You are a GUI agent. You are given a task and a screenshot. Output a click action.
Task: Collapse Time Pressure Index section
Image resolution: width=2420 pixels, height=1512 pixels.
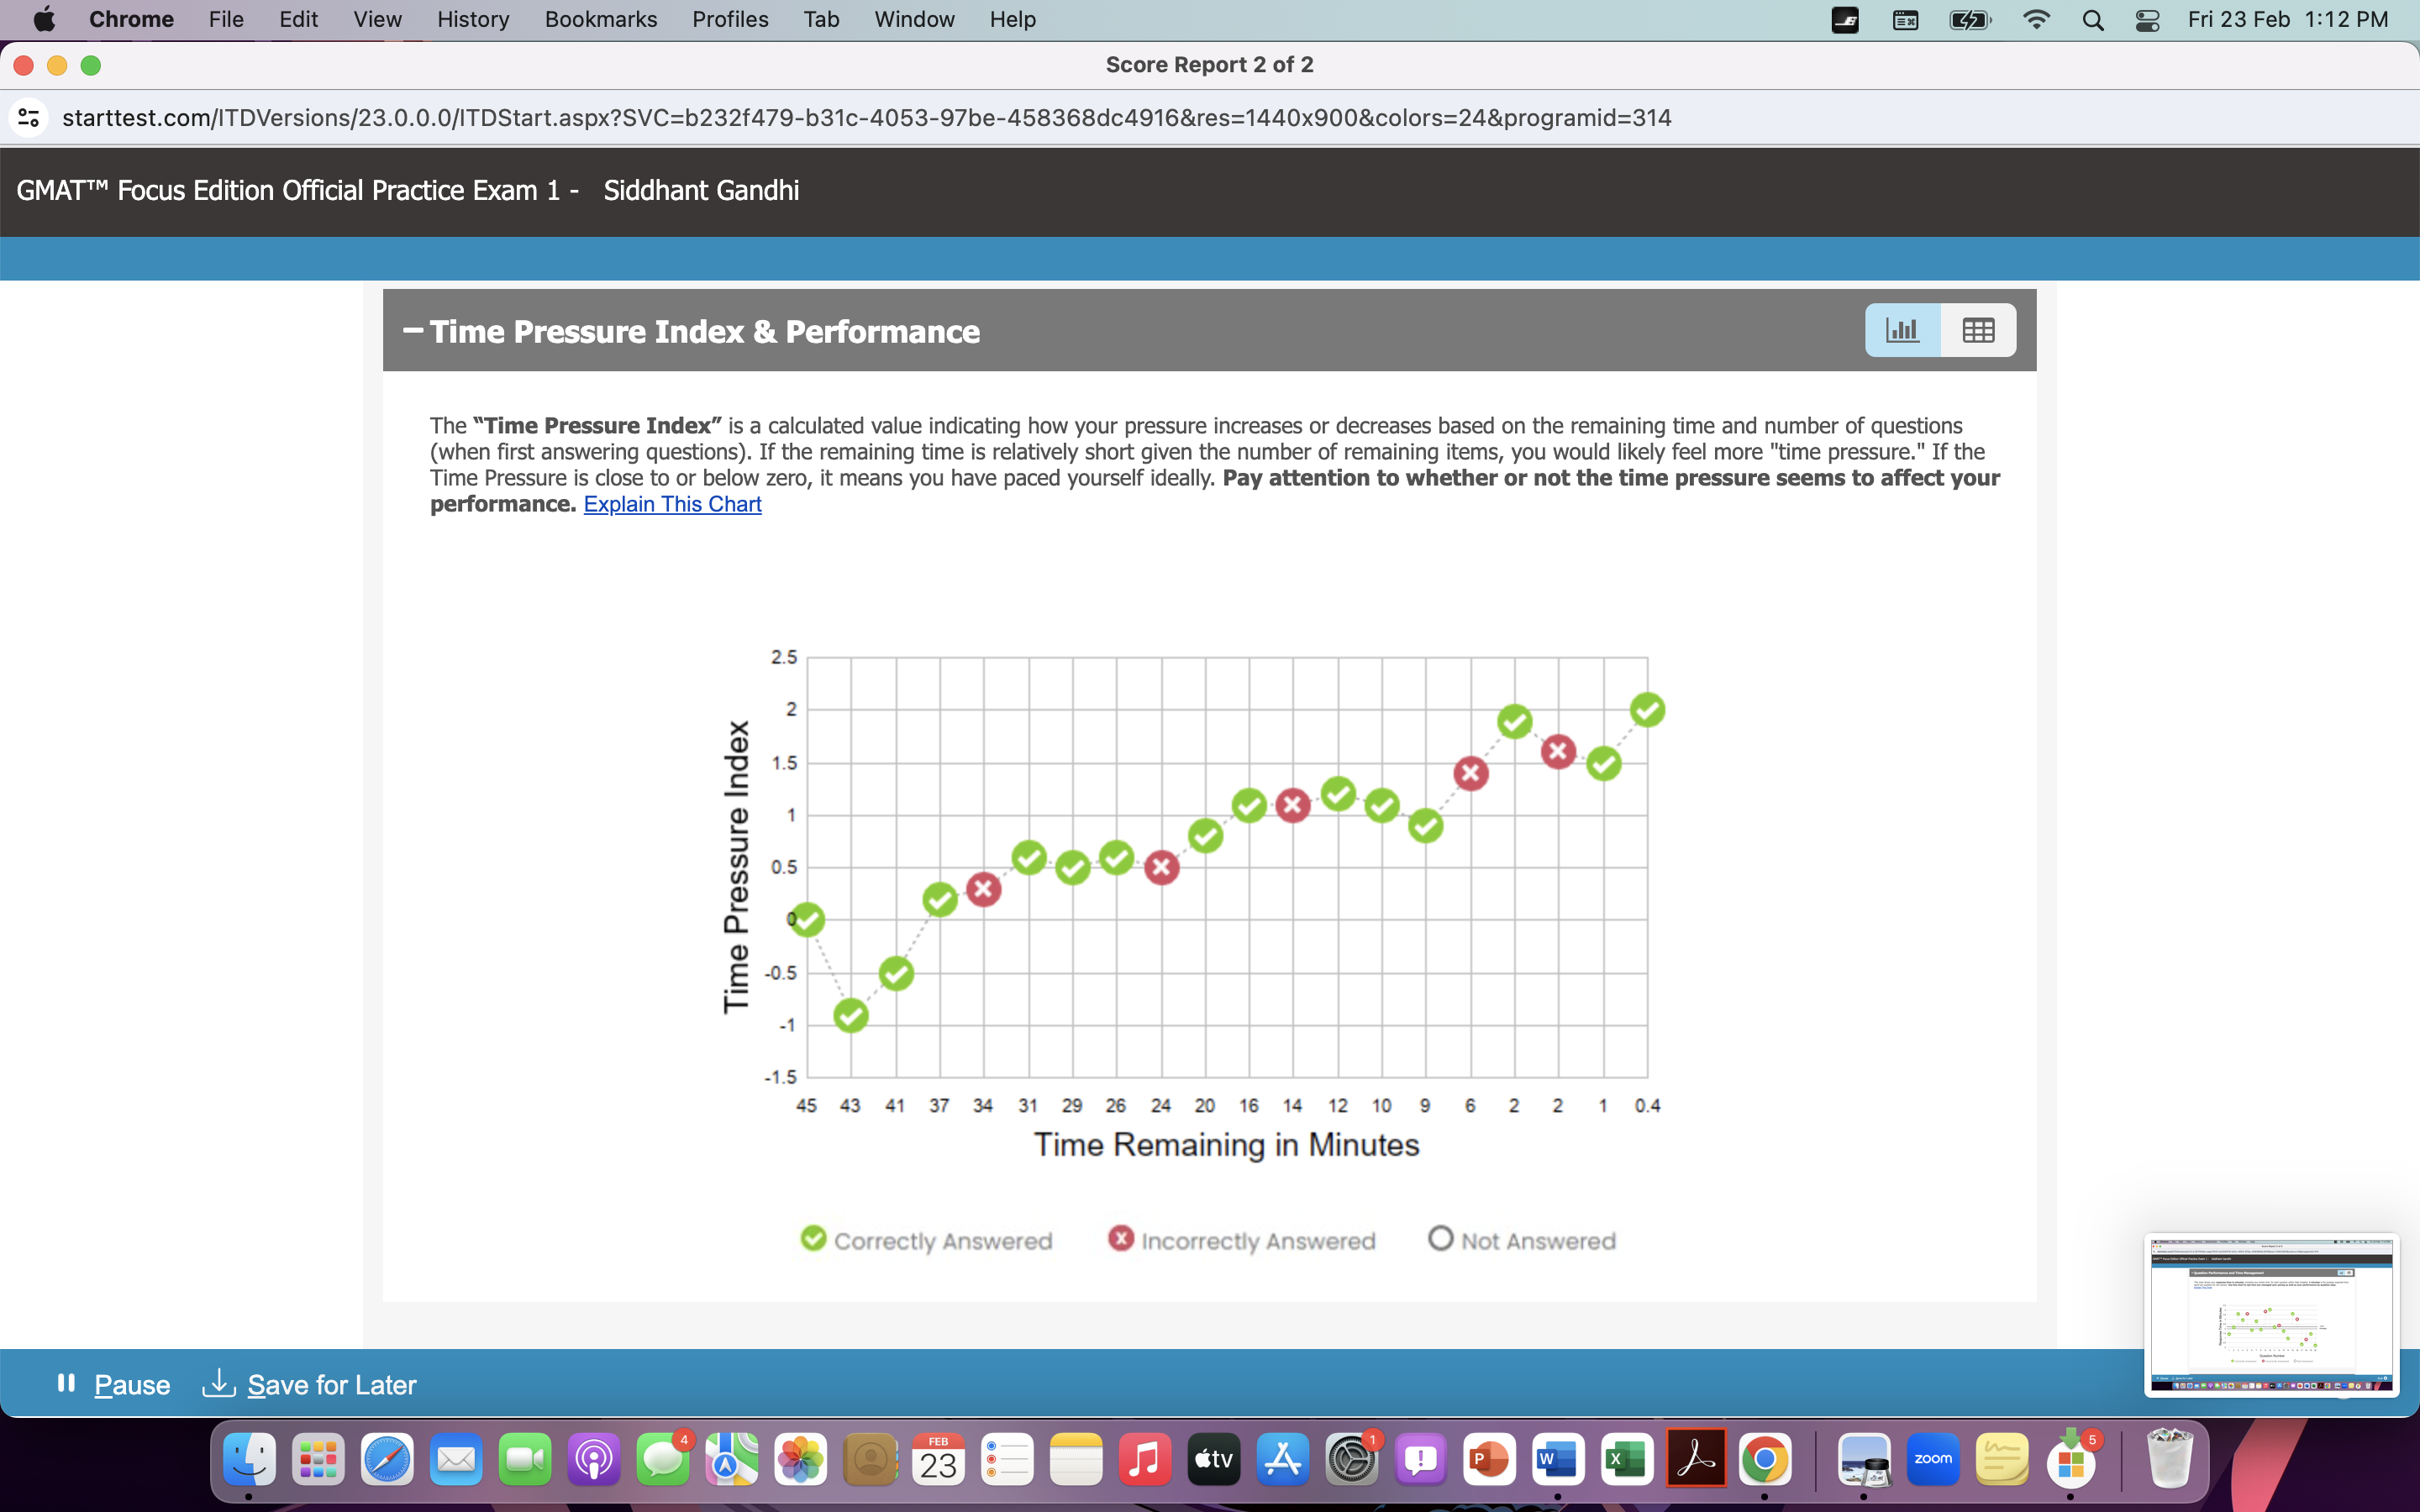(413, 331)
